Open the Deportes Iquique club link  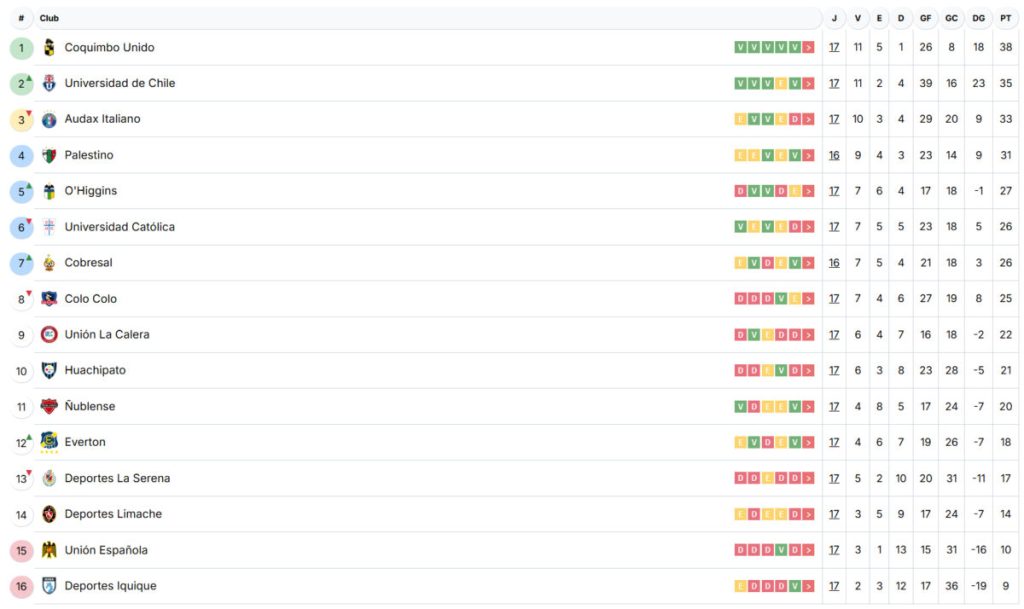[x=110, y=586]
